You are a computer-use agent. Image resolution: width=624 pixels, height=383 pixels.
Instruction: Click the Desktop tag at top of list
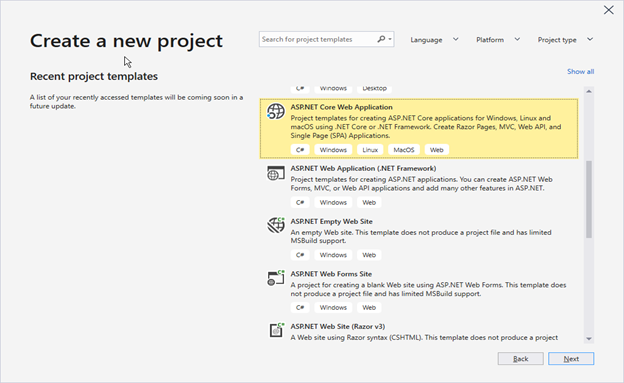point(374,89)
